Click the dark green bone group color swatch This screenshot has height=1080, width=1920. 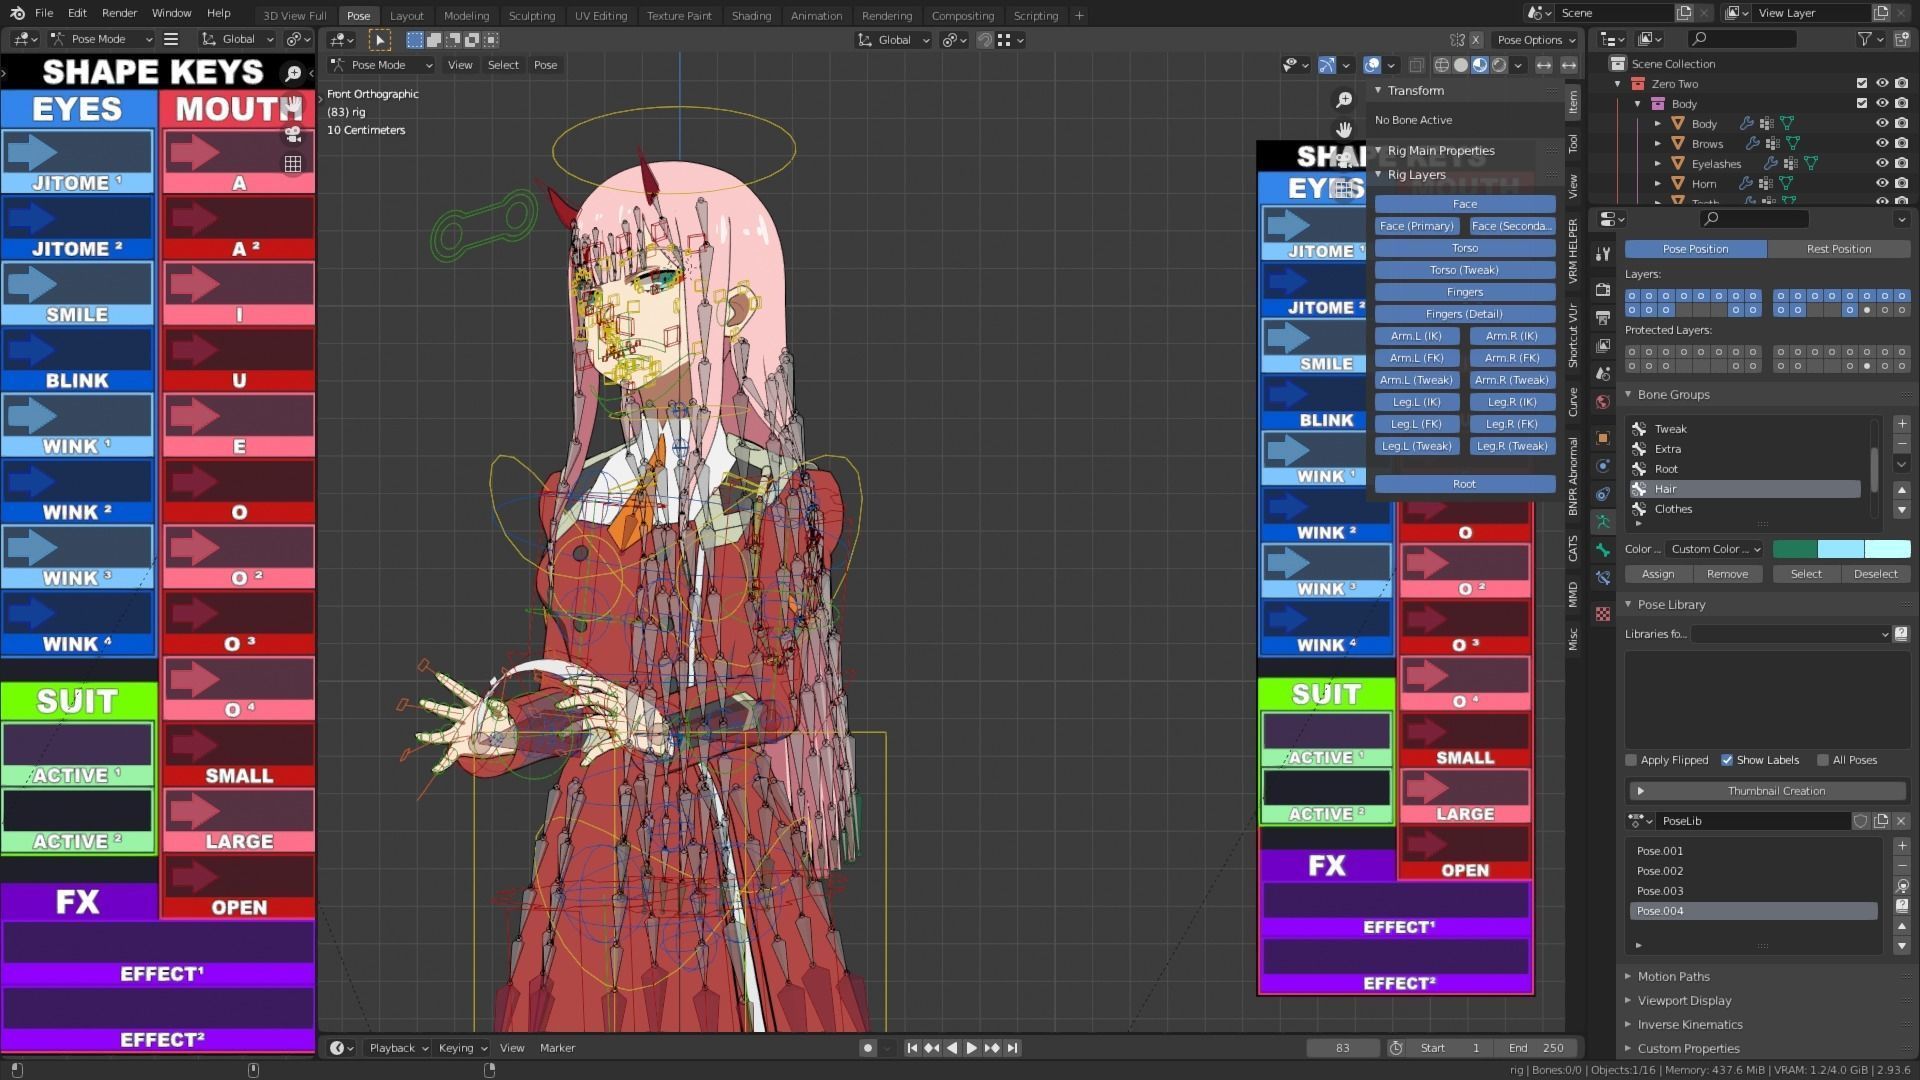[x=1795, y=549]
